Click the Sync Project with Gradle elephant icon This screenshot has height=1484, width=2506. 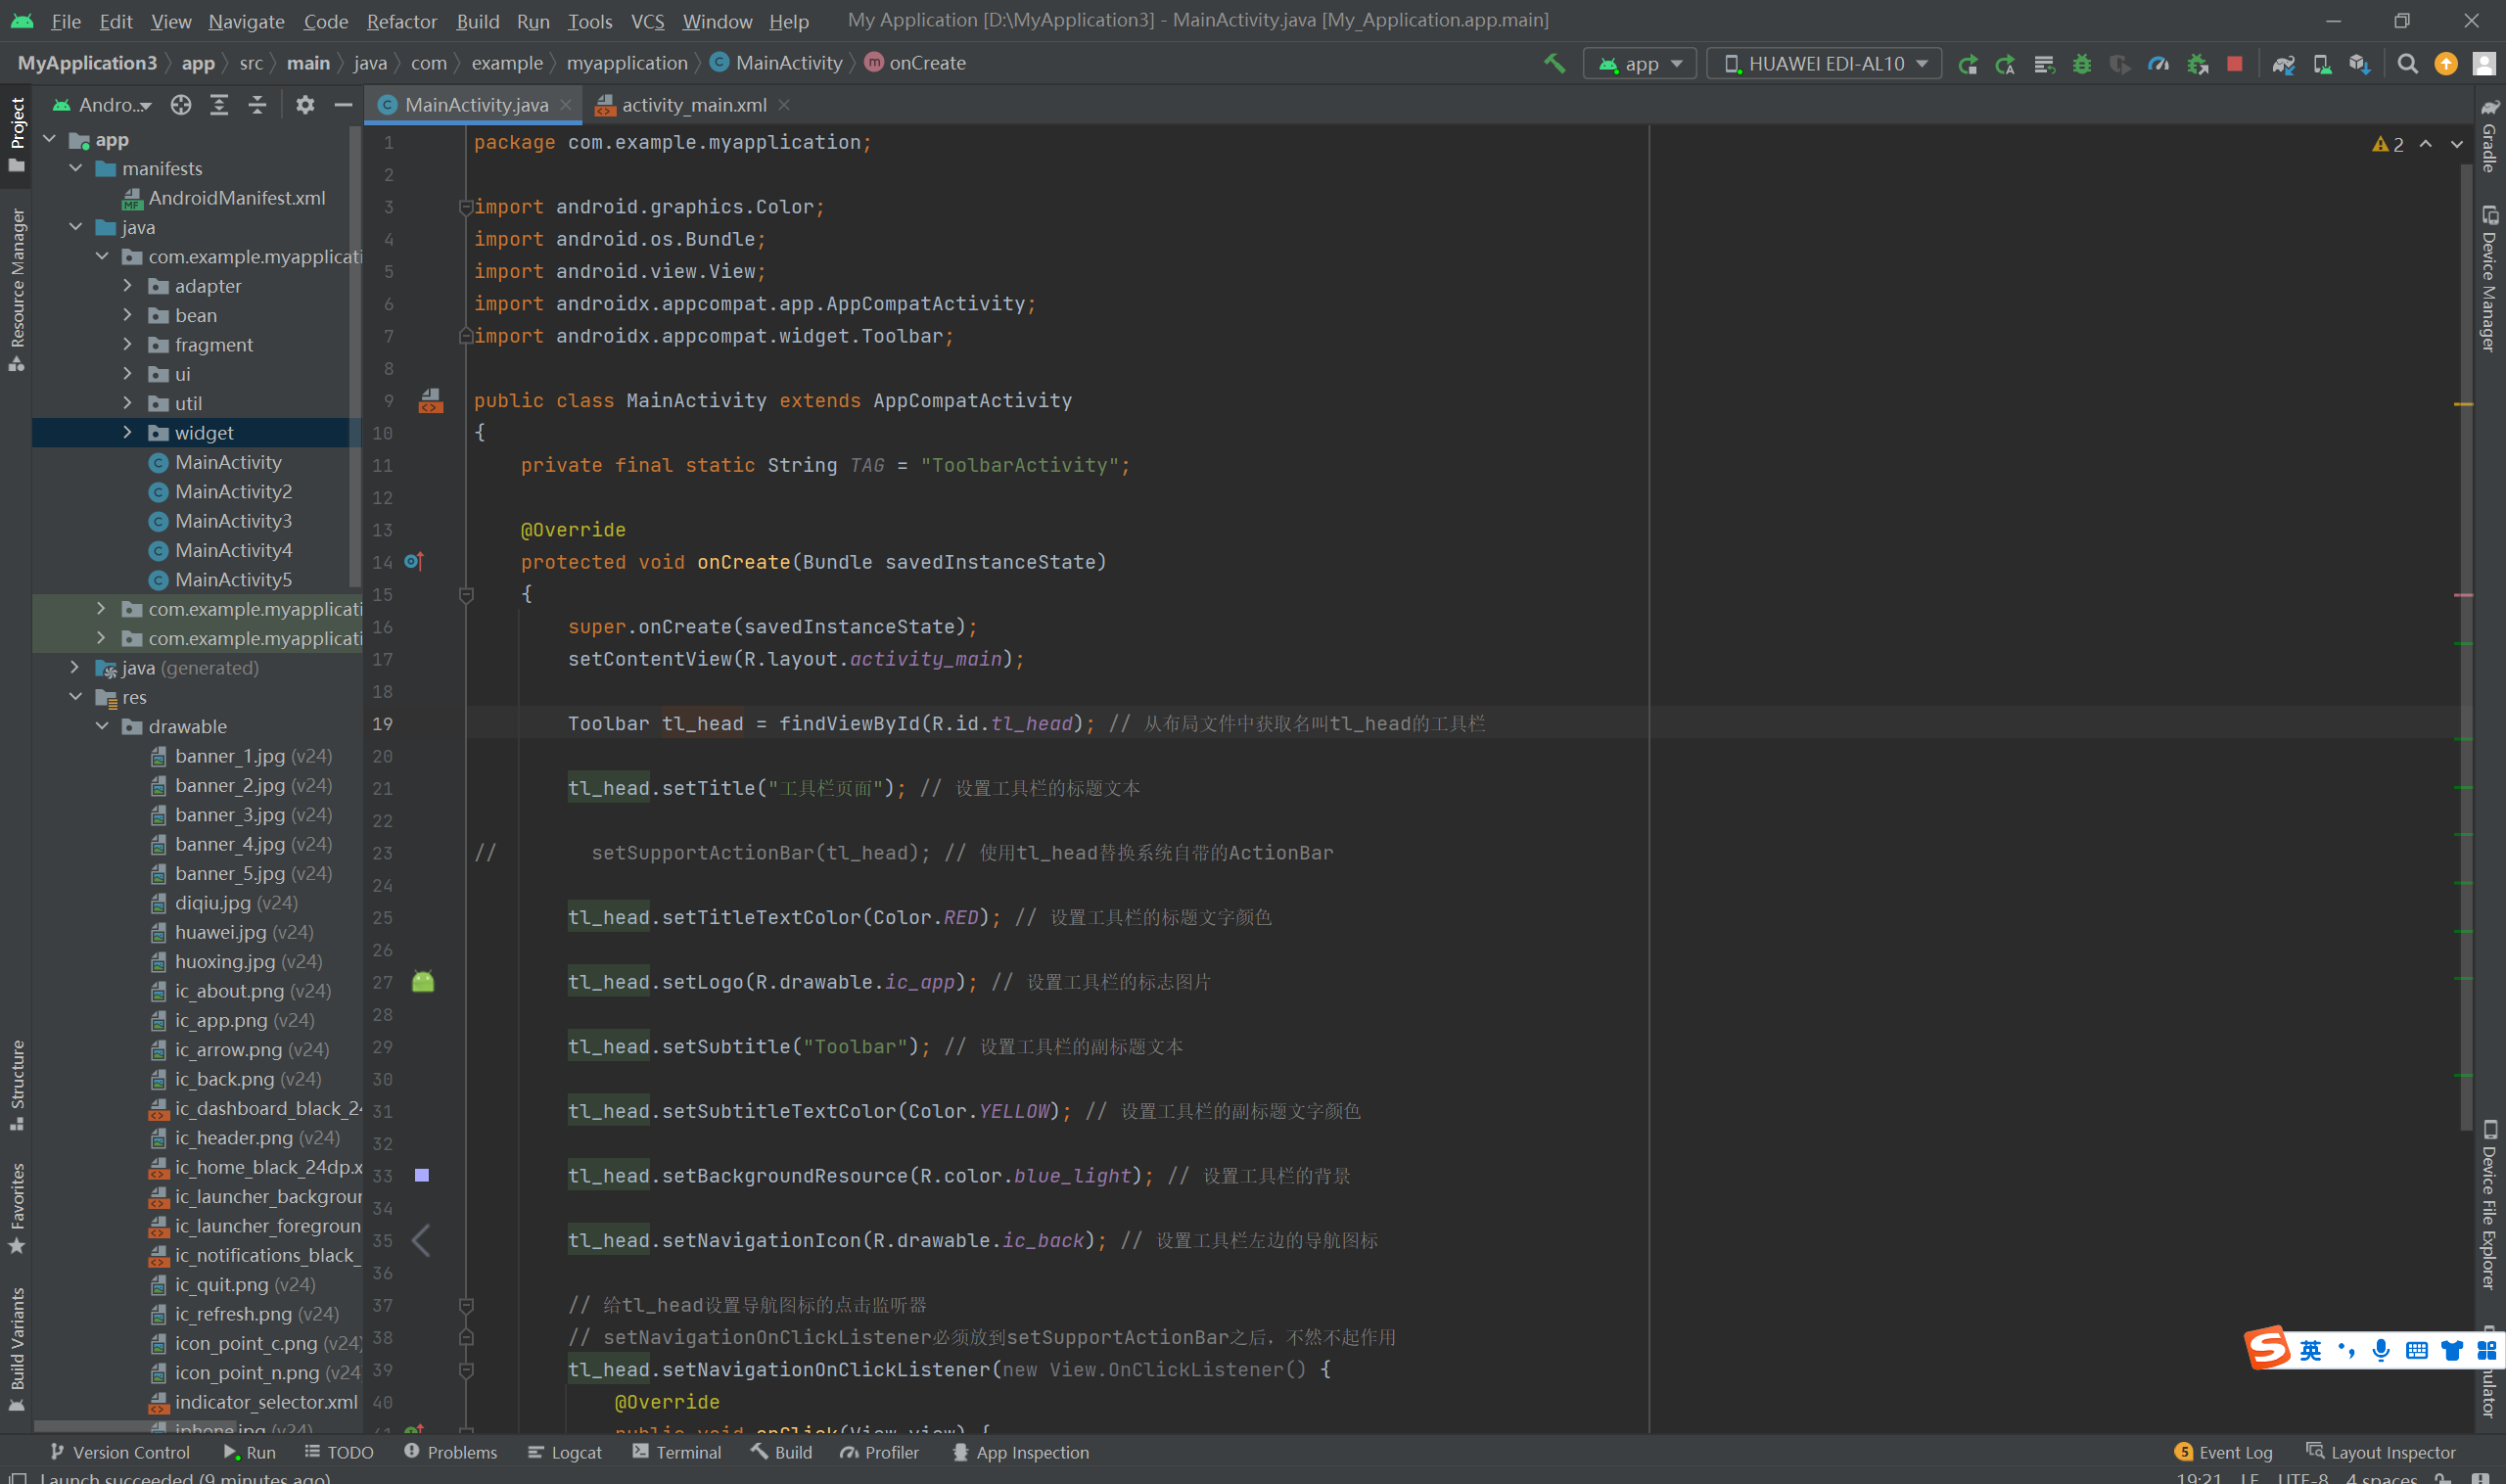(2283, 64)
